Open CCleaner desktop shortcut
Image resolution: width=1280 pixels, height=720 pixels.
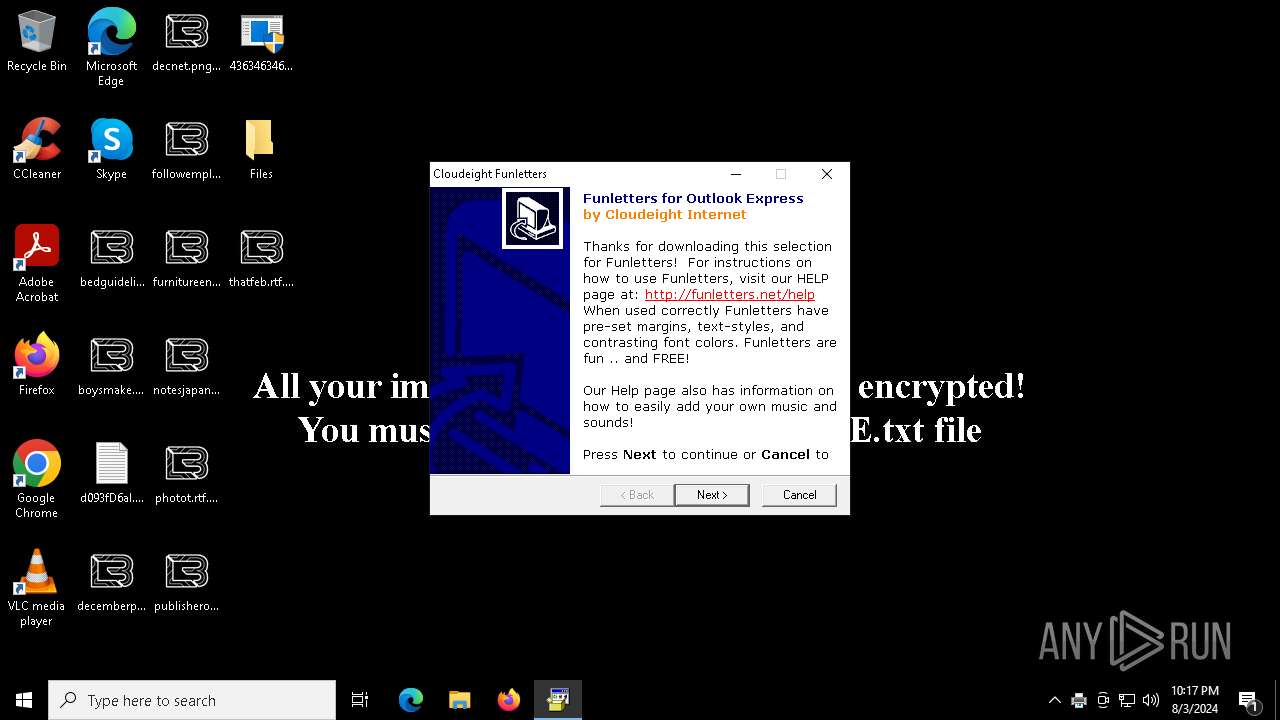37,149
